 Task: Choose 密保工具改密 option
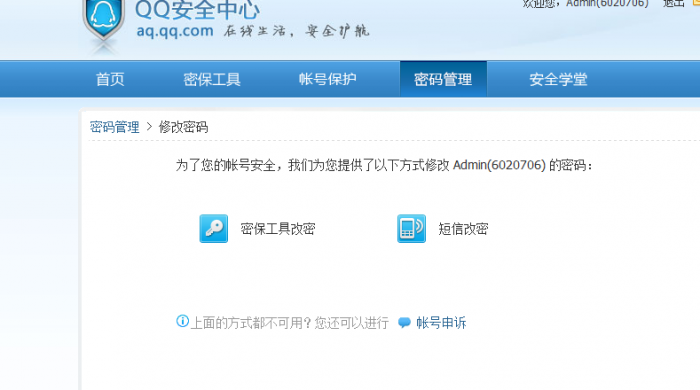[x=278, y=229]
